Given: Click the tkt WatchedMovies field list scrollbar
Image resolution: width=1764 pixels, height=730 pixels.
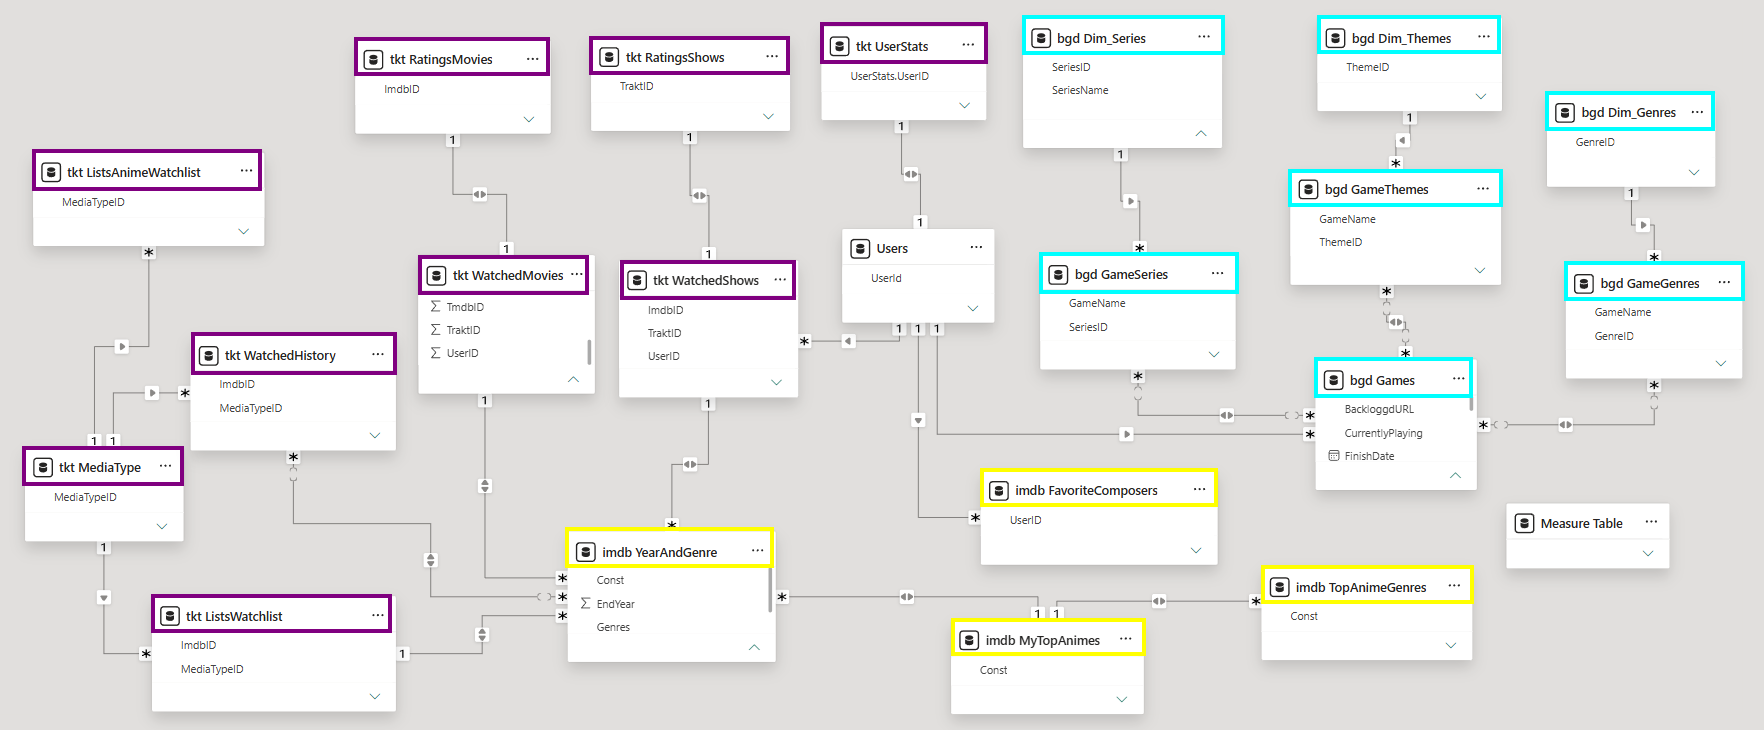Looking at the screenshot, I should point(589,351).
